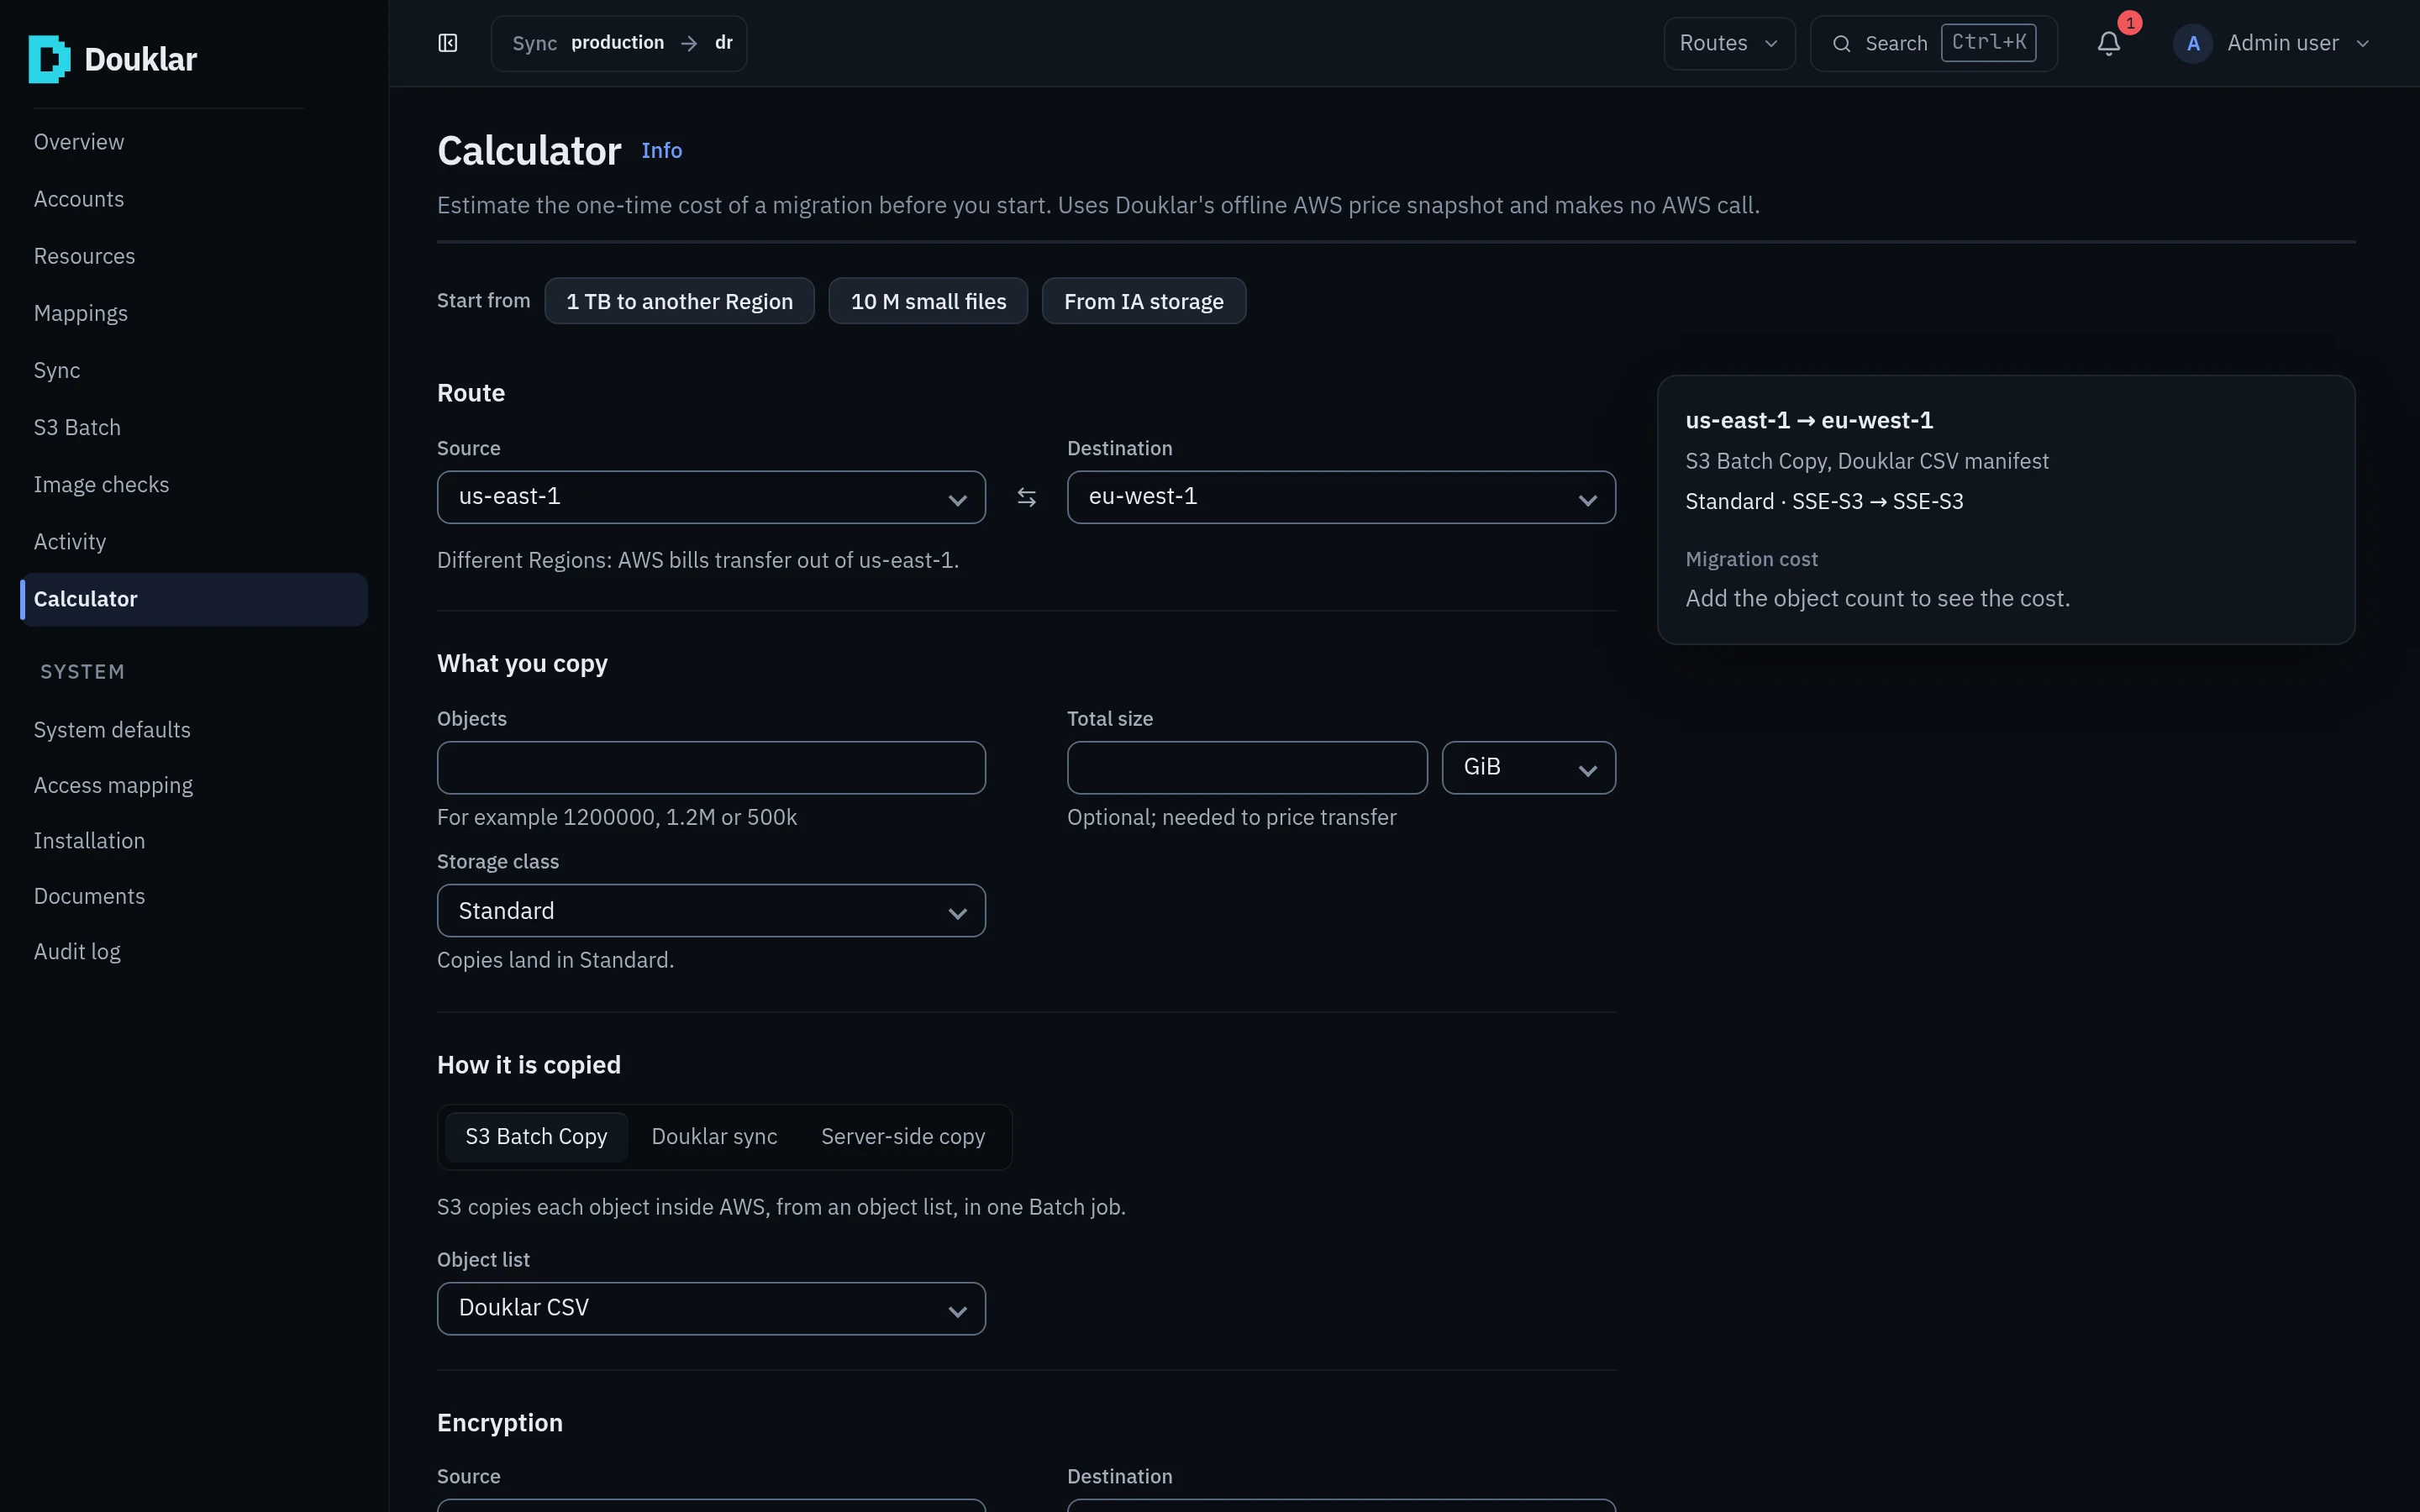Select Calculator in the sidebar
Image resolution: width=2420 pixels, height=1512 pixels.
point(193,599)
